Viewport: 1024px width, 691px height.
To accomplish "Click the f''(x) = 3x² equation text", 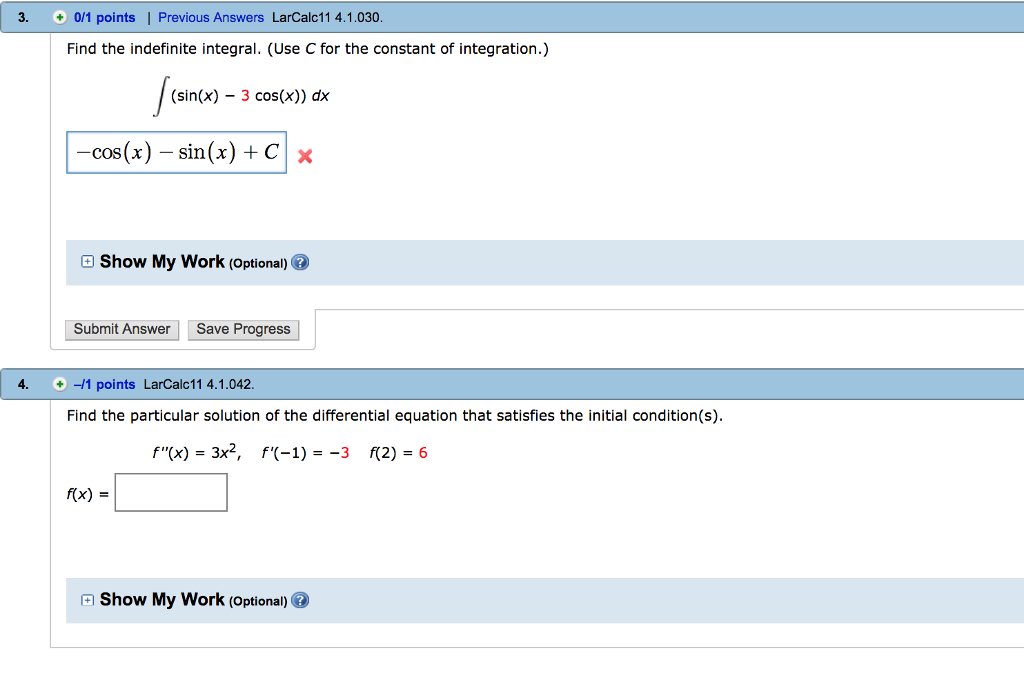I will pyautogui.click(x=195, y=452).
